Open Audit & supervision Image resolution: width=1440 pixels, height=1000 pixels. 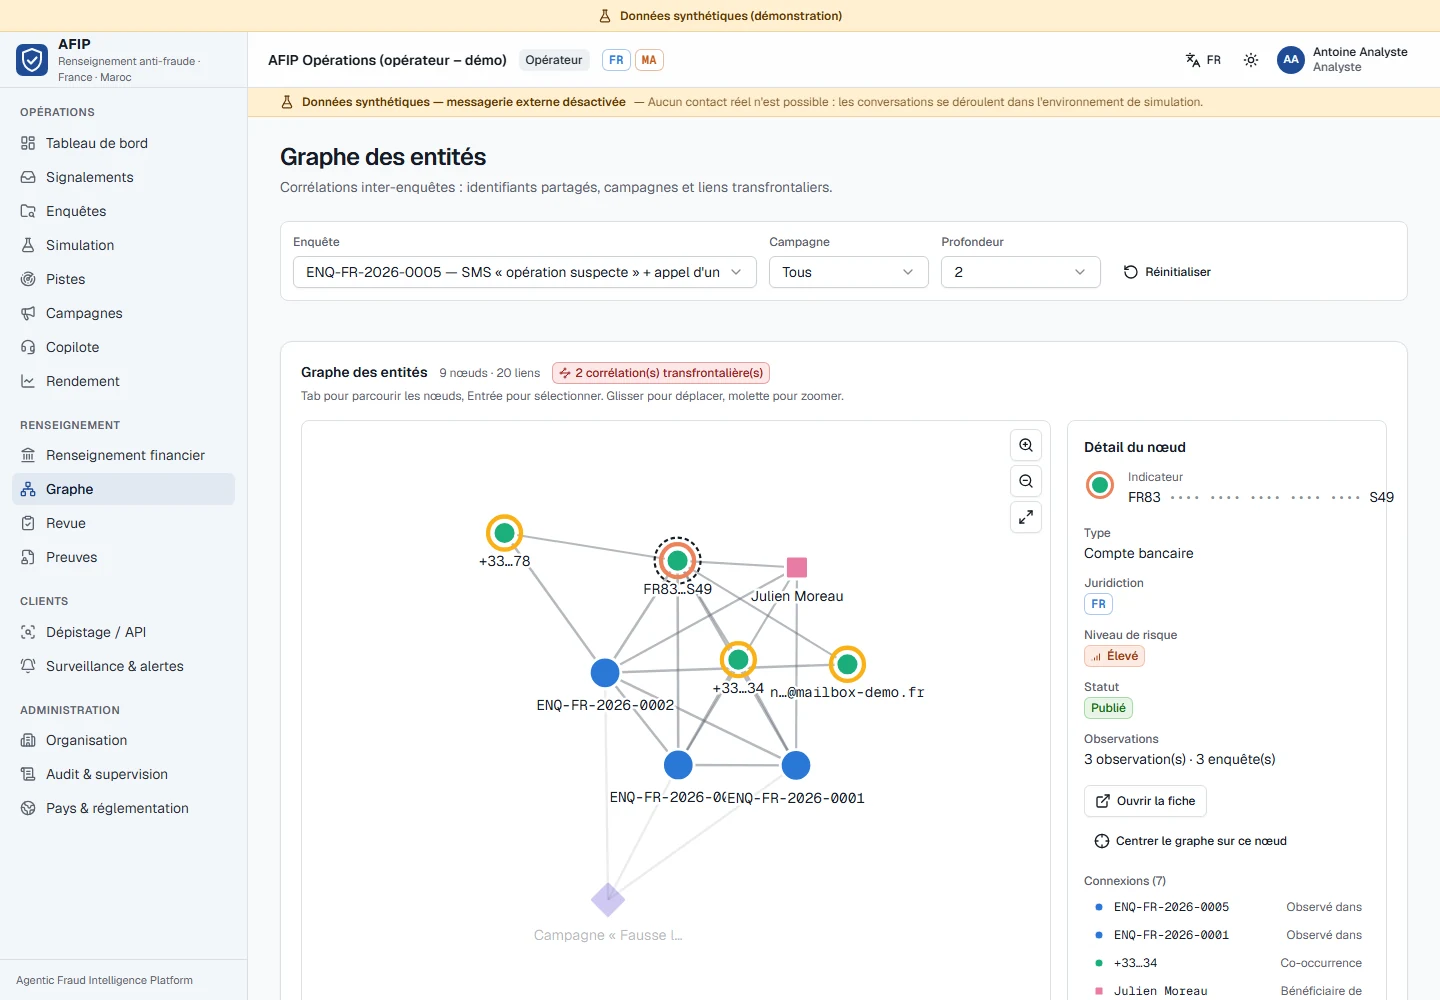(x=124, y=774)
